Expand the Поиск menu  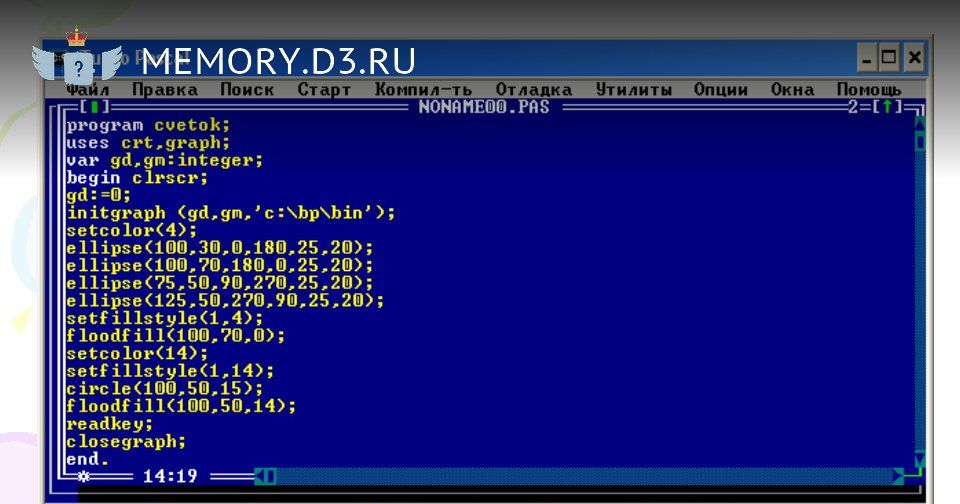click(246, 90)
